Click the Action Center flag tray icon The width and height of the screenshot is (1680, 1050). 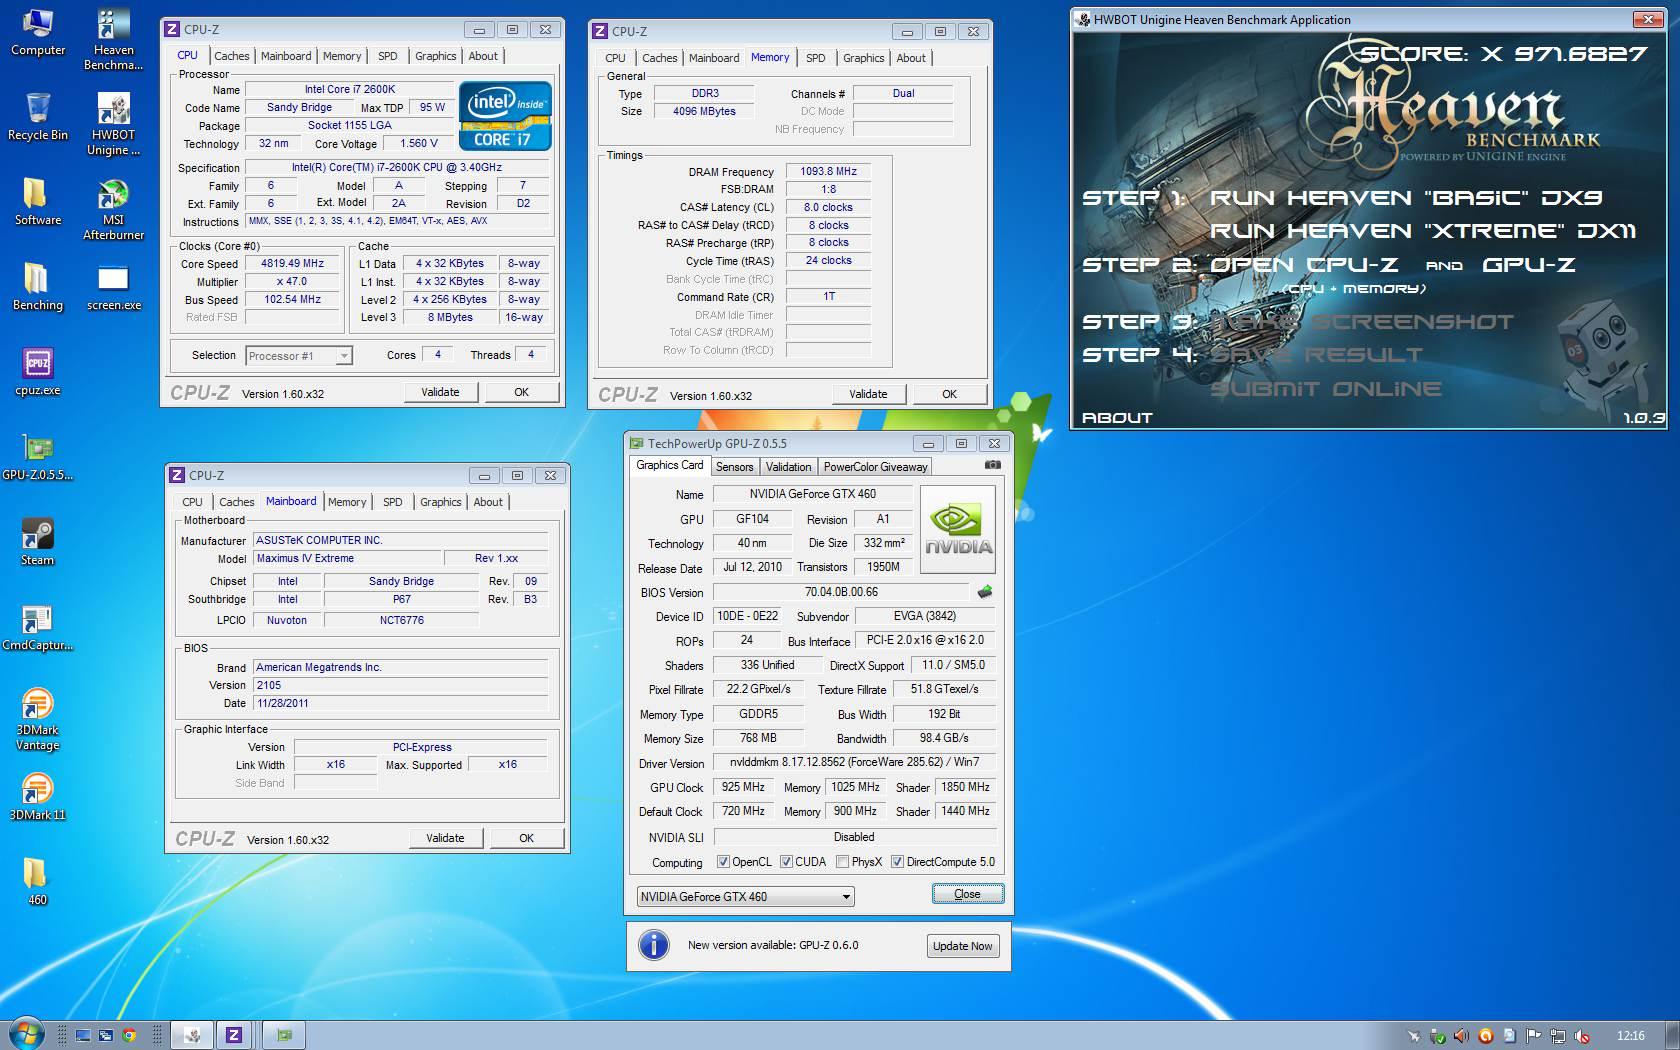[1533, 1036]
